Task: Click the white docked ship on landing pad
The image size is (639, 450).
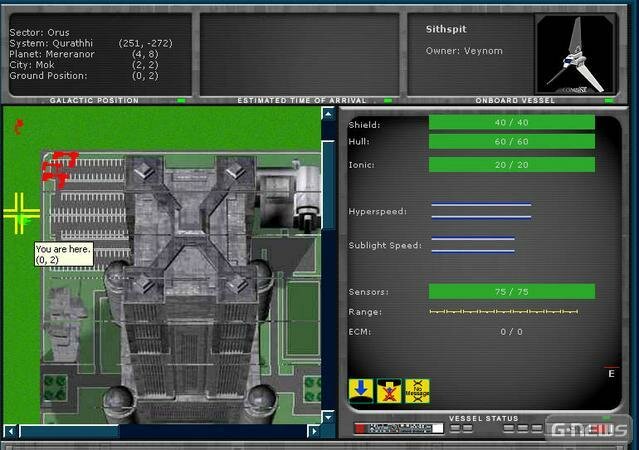Action: [306, 192]
